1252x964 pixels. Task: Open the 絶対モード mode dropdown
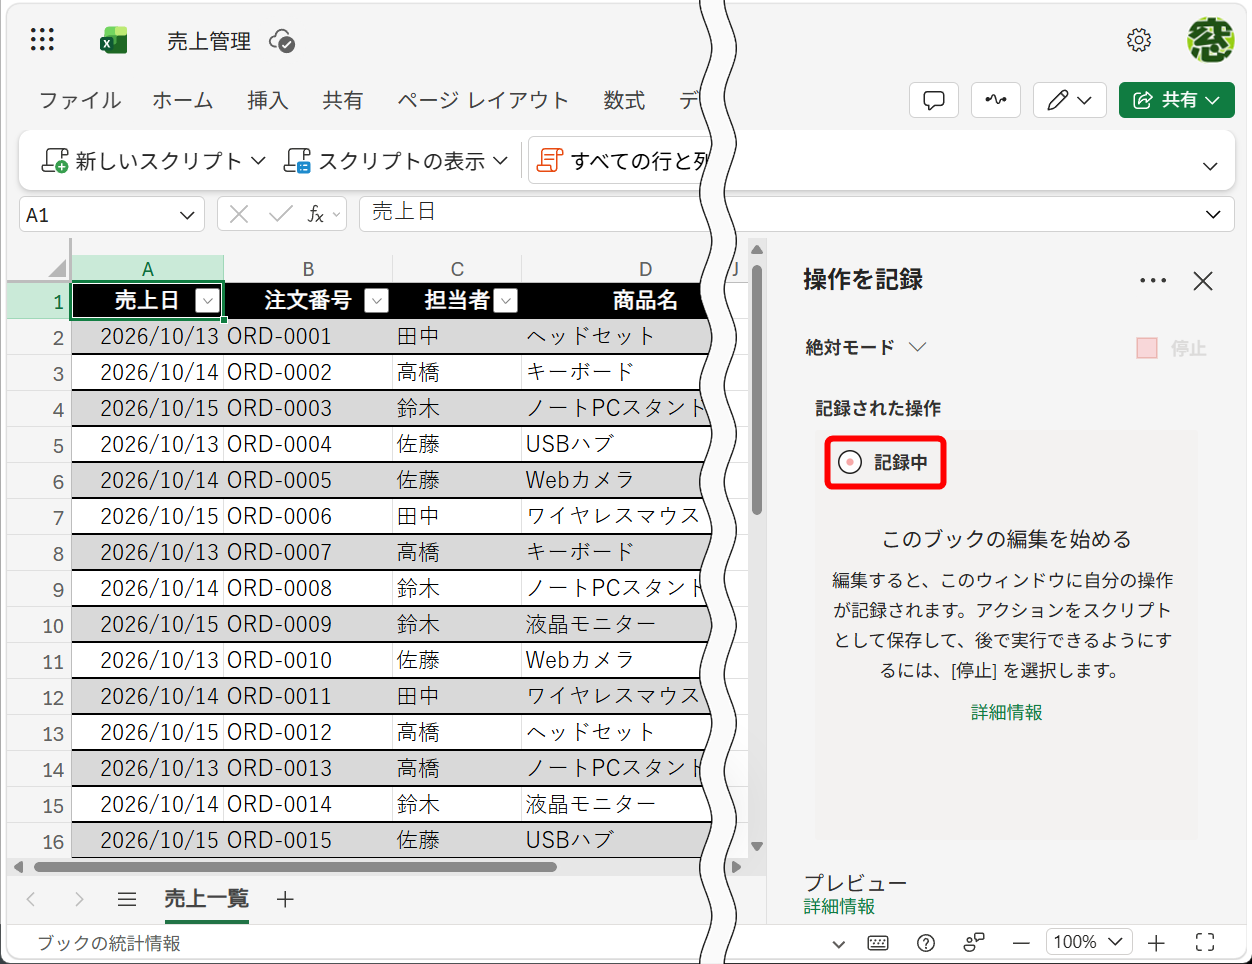click(866, 347)
